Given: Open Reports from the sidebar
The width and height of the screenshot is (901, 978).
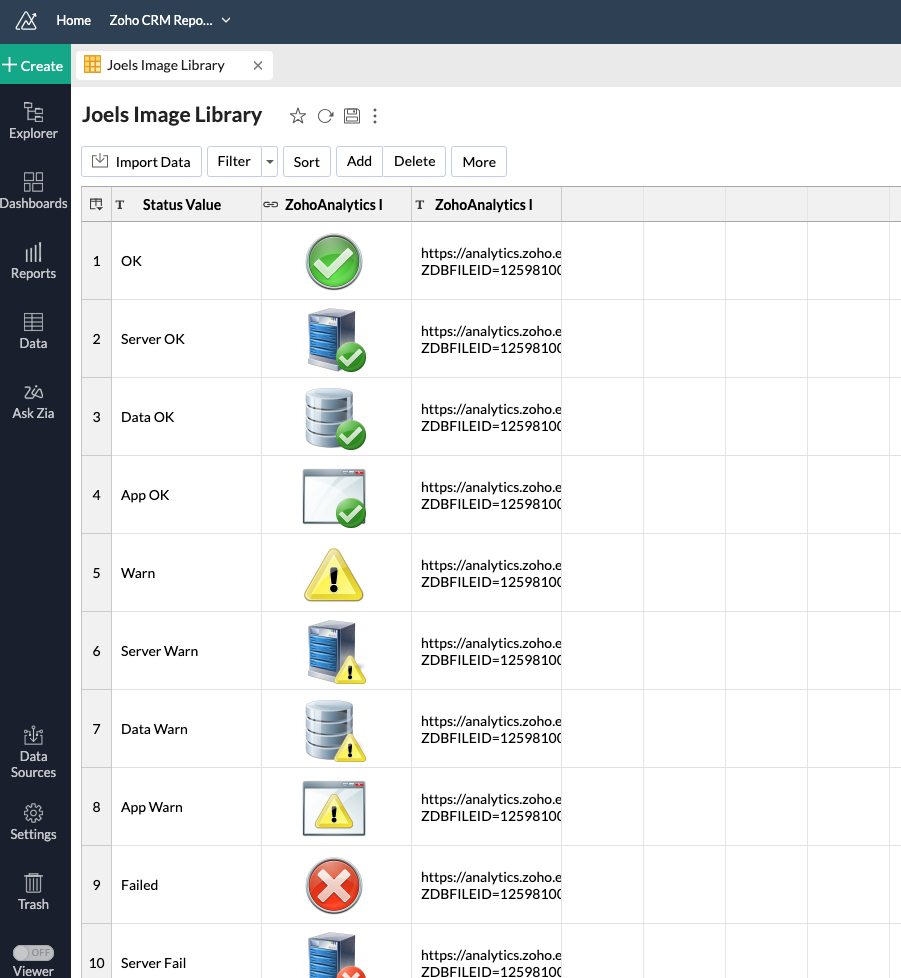Looking at the screenshot, I should [33, 260].
